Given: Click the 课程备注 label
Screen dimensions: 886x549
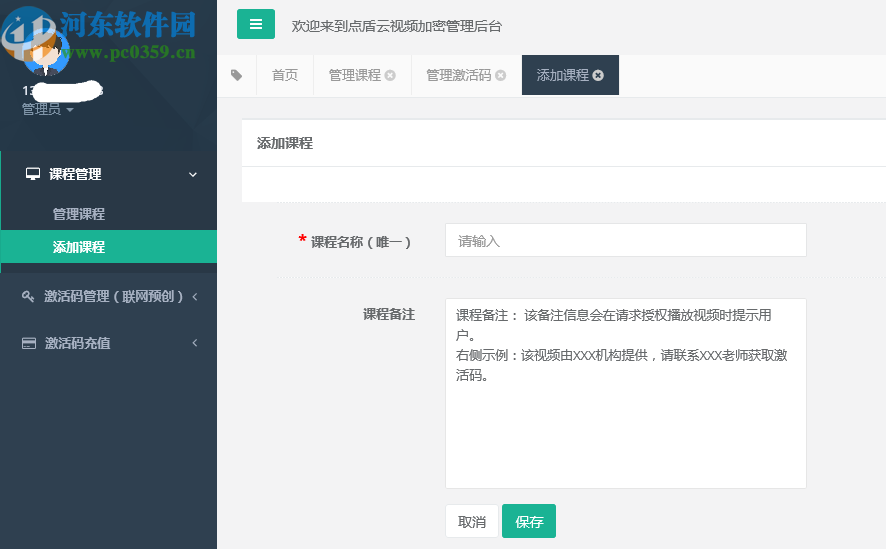Looking at the screenshot, I should (x=389, y=314).
